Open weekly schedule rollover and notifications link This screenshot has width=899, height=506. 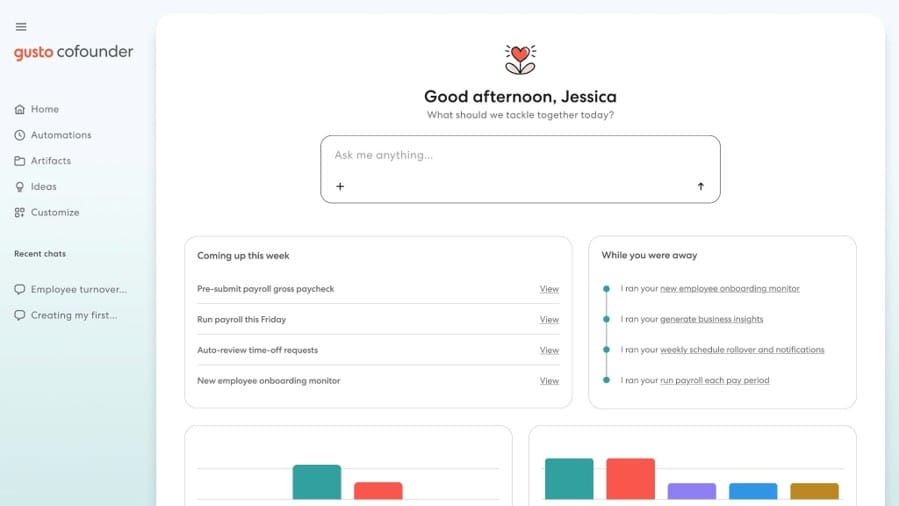coord(742,350)
